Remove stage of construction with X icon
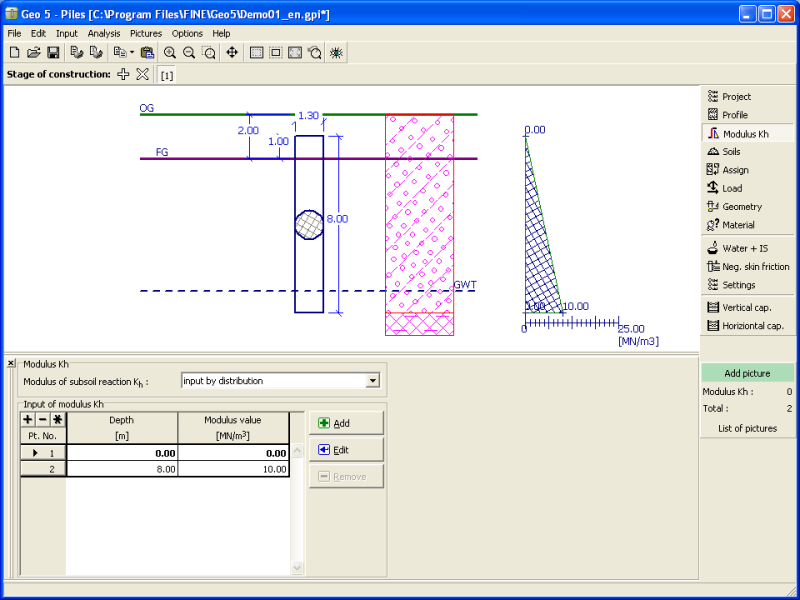800x600 pixels. point(142,75)
